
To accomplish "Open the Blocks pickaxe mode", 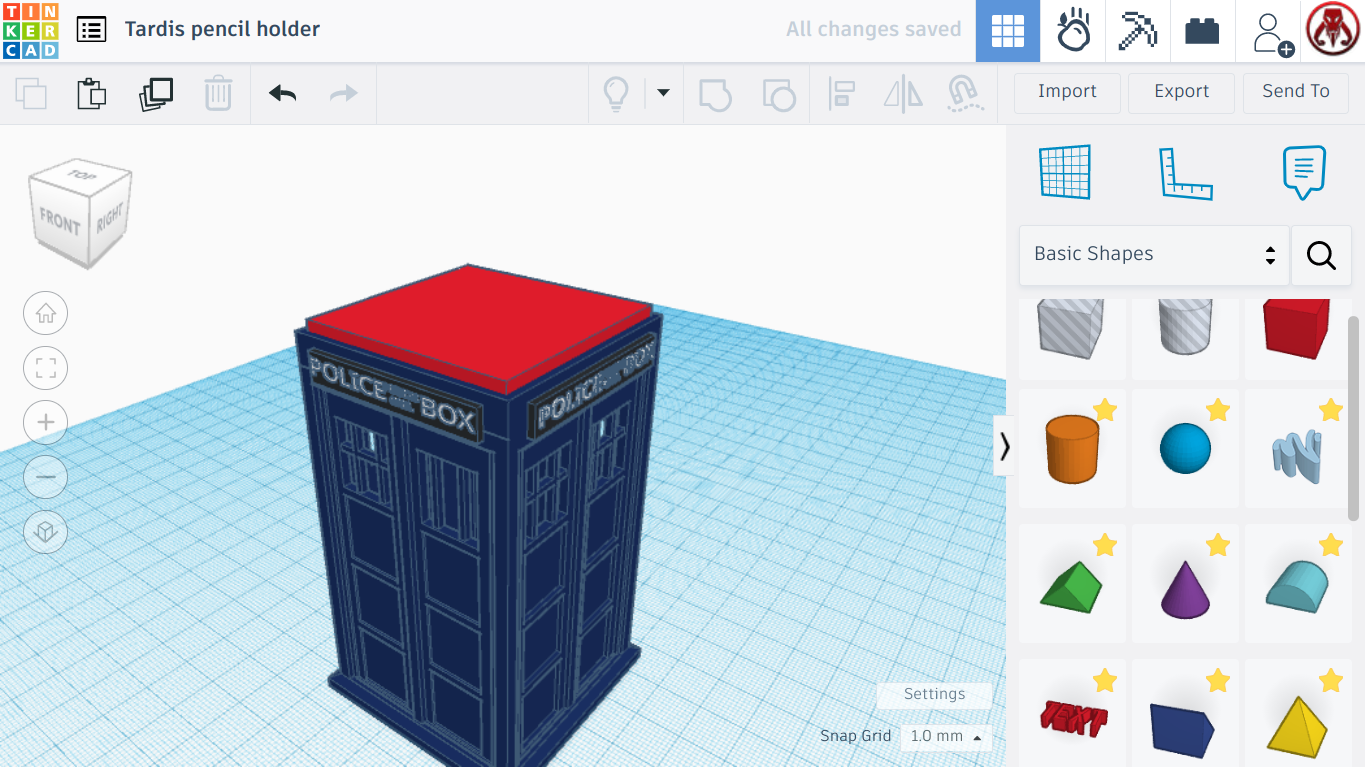I will click(x=1137, y=31).
